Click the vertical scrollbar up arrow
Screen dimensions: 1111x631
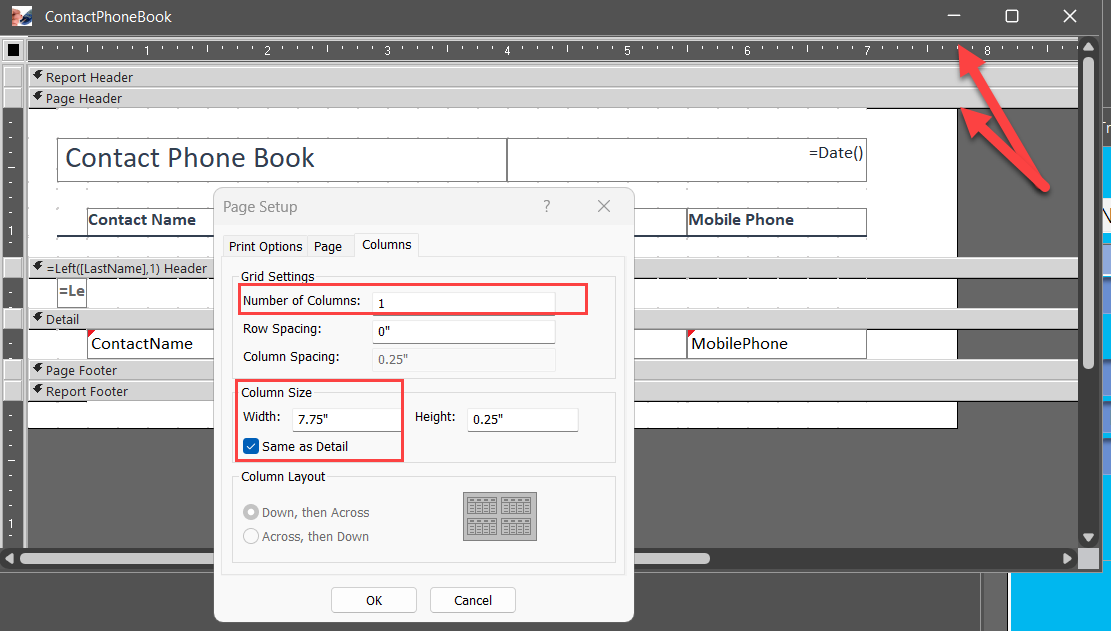coord(1088,47)
